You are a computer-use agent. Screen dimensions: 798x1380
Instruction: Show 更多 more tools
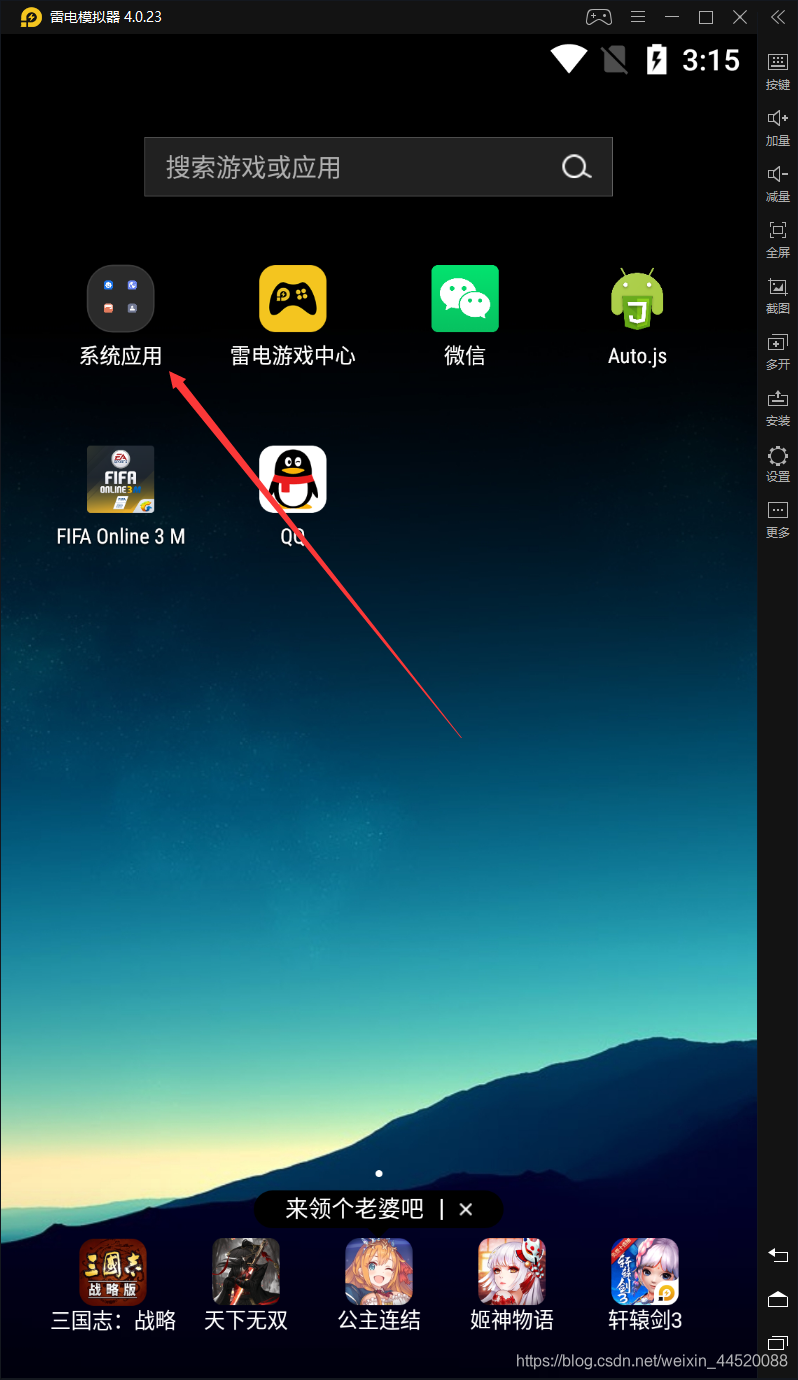coord(778,520)
